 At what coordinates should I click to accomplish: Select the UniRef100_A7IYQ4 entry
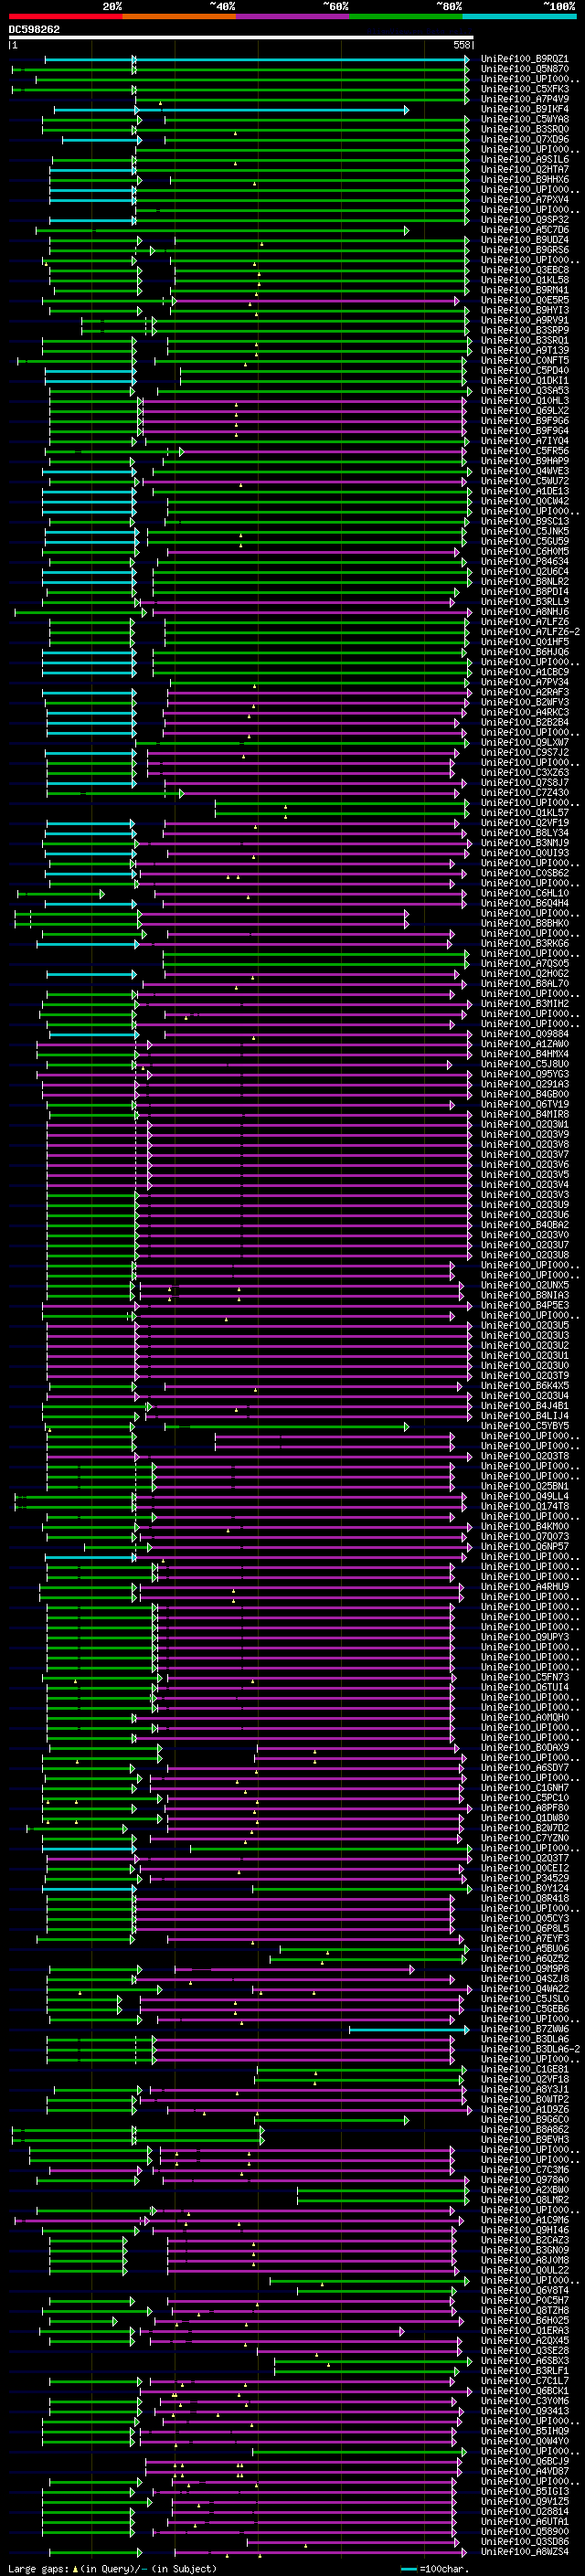point(525,441)
